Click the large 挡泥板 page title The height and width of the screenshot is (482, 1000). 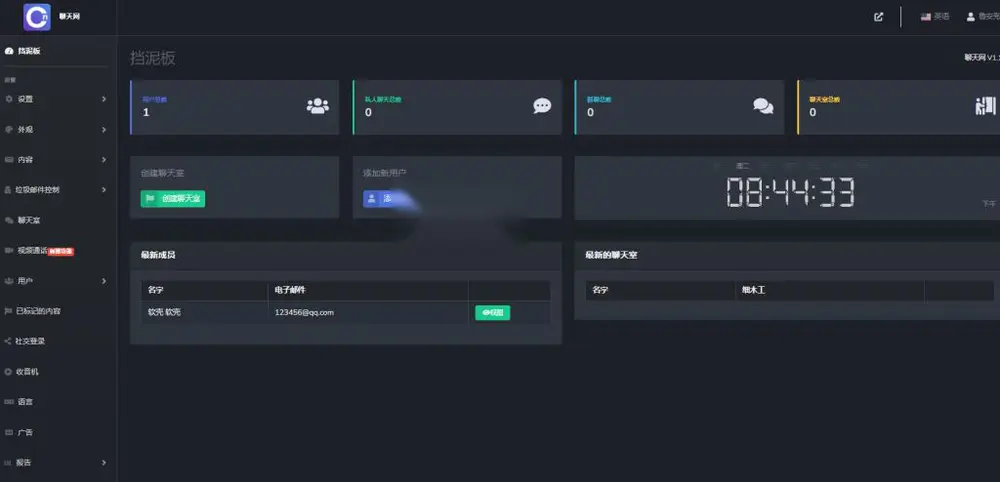(x=153, y=58)
